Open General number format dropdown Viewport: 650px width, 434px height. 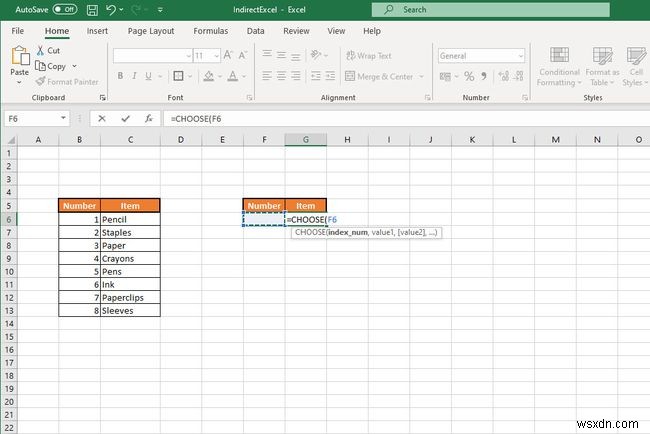click(x=521, y=56)
